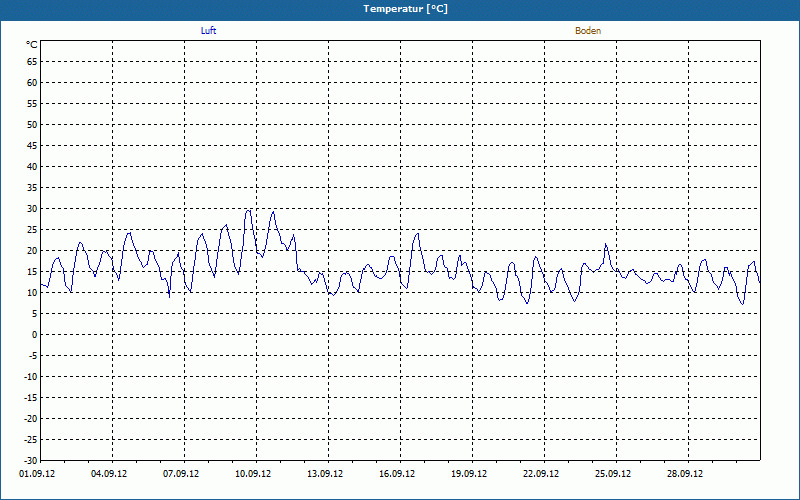Click the 10 value on y-axis
This screenshot has width=800, height=500.
32,293
